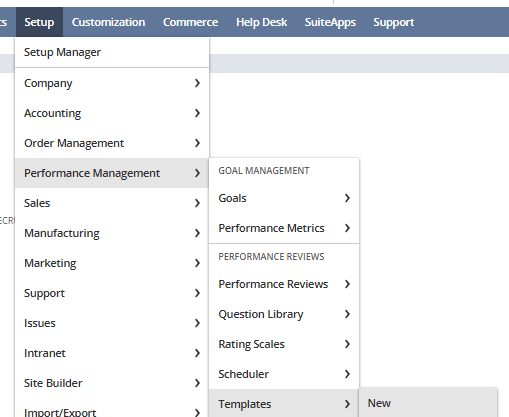This screenshot has width=509, height=417.
Task: Open Rating Scales submenu item
Action: coord(284,344)
